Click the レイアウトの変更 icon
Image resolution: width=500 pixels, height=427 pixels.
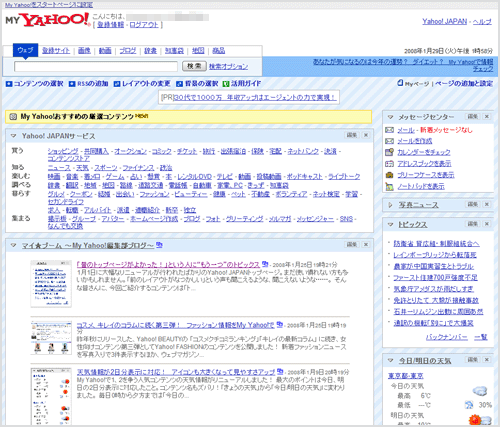pos(117,84)
